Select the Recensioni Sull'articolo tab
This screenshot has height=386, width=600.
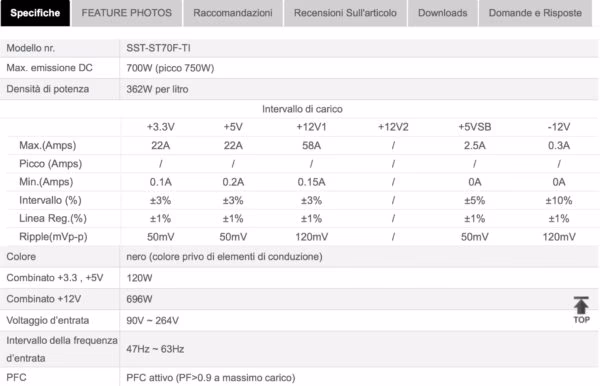(345, 13)
